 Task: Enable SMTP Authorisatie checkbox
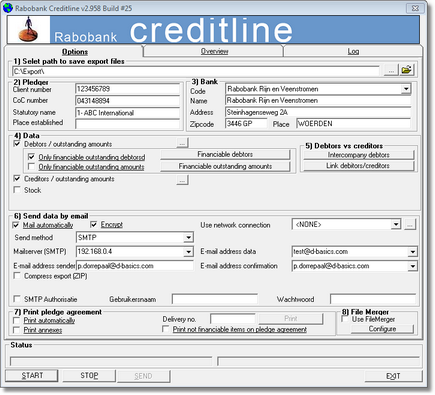(17, 298)
